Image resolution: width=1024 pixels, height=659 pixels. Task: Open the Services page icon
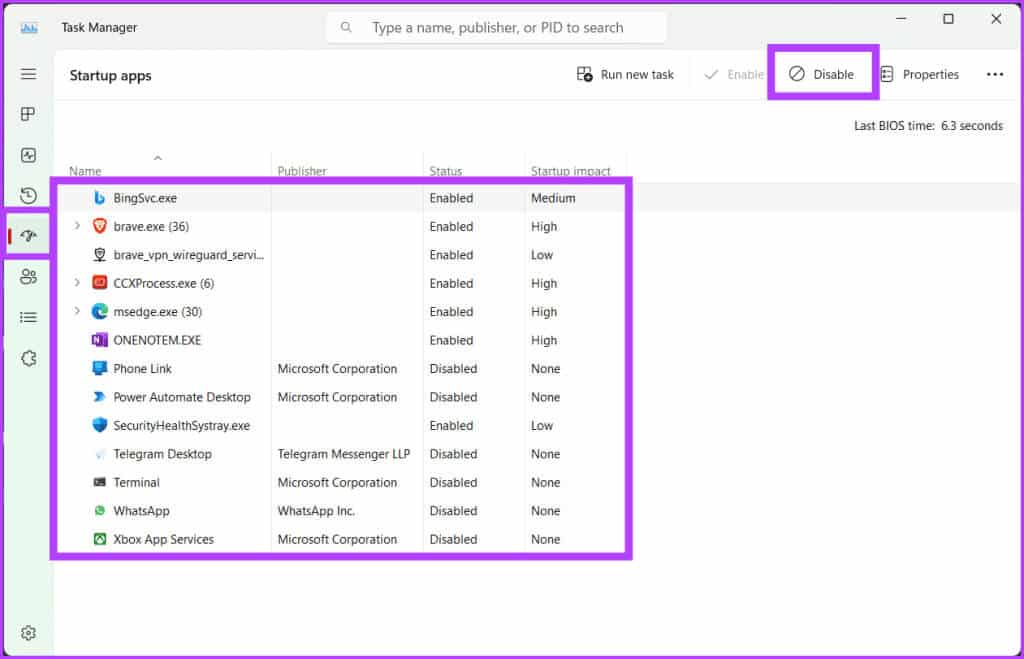tap(28, 358)
